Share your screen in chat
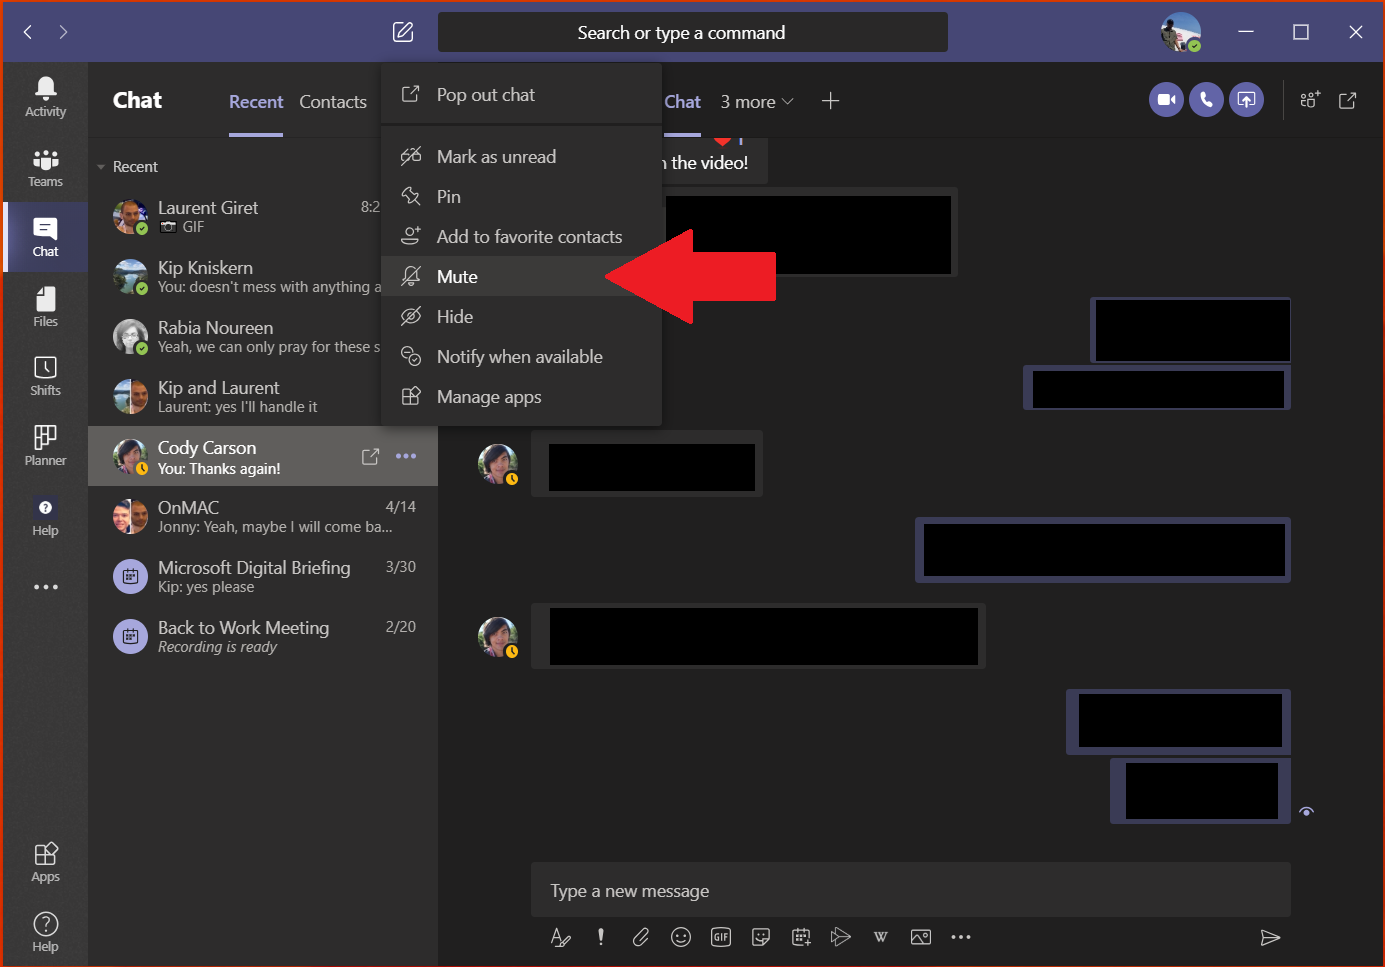1385x967 pixels. click(1246, 100)
